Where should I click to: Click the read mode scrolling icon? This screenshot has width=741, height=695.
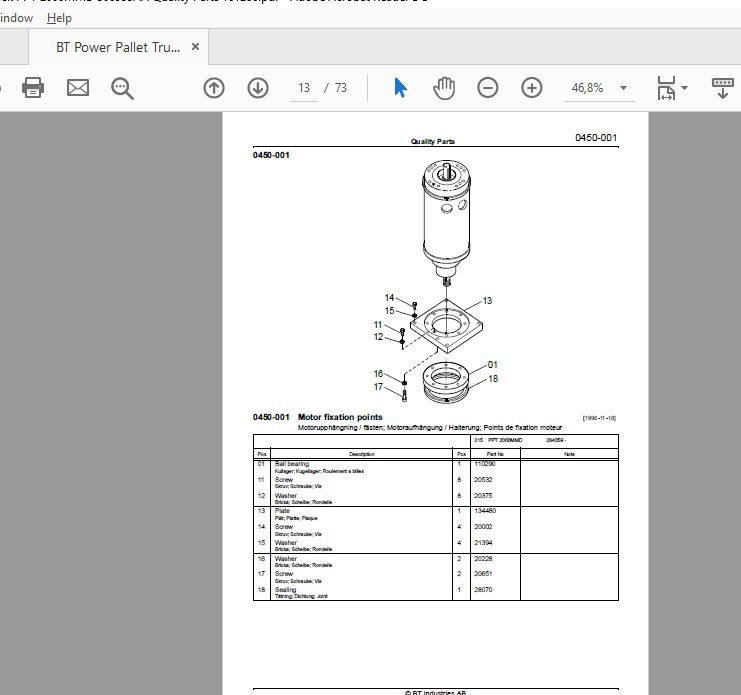point(723,88)
